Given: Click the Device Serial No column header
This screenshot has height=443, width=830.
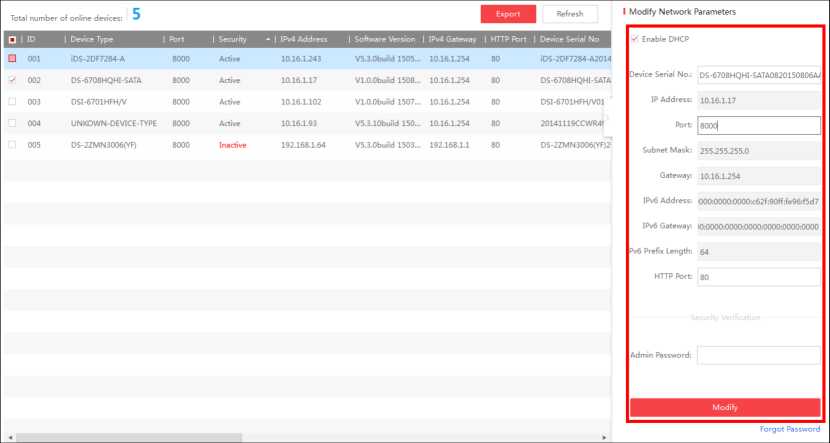Looking at the screenshot, I should [x=568, y=39].
